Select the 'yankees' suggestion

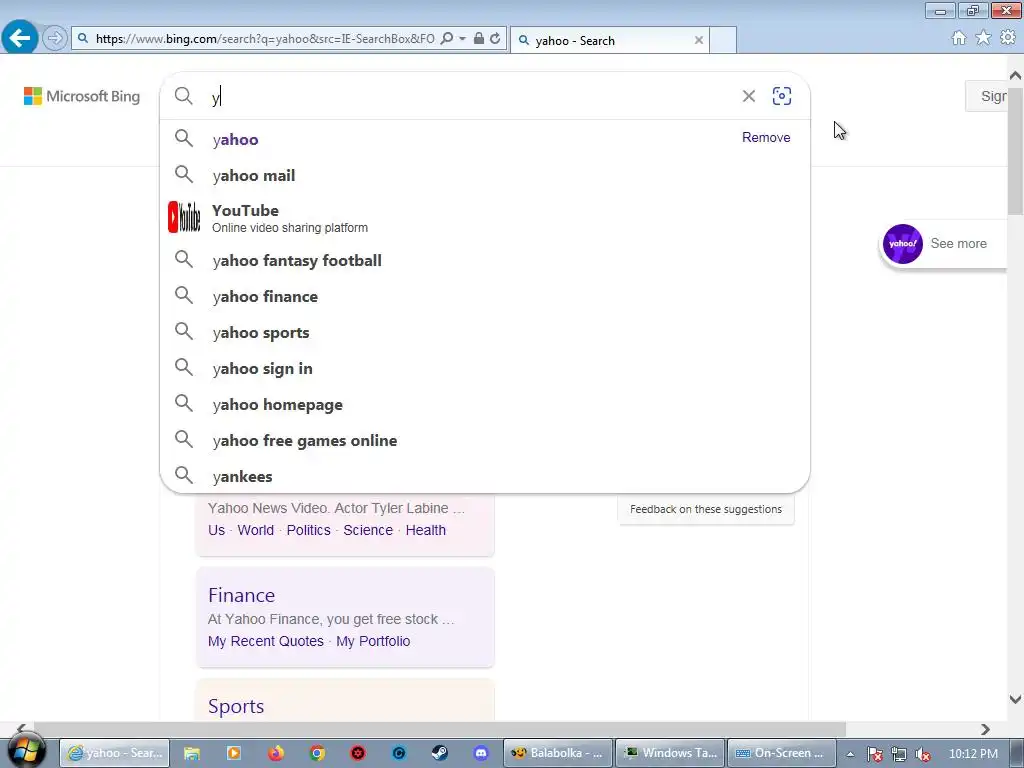tap(485, 475)
